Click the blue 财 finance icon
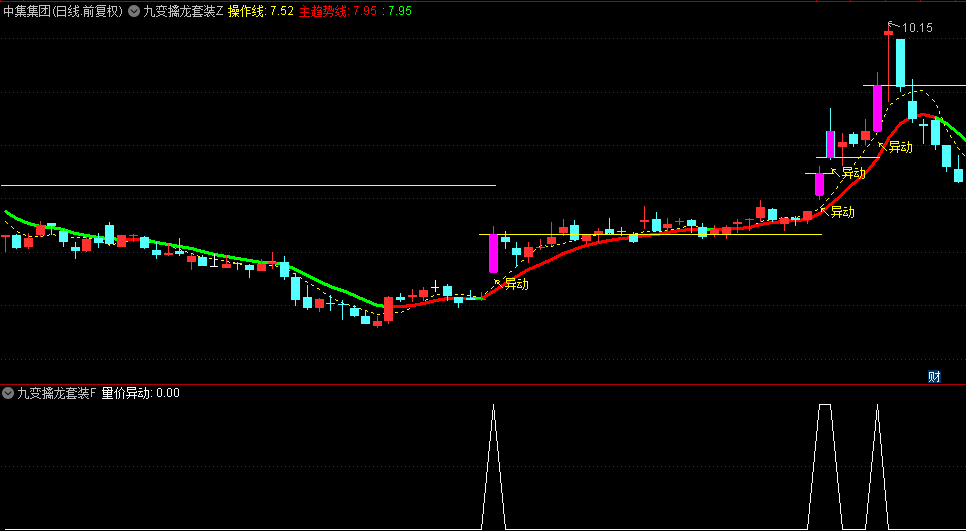 pos(934,376)
